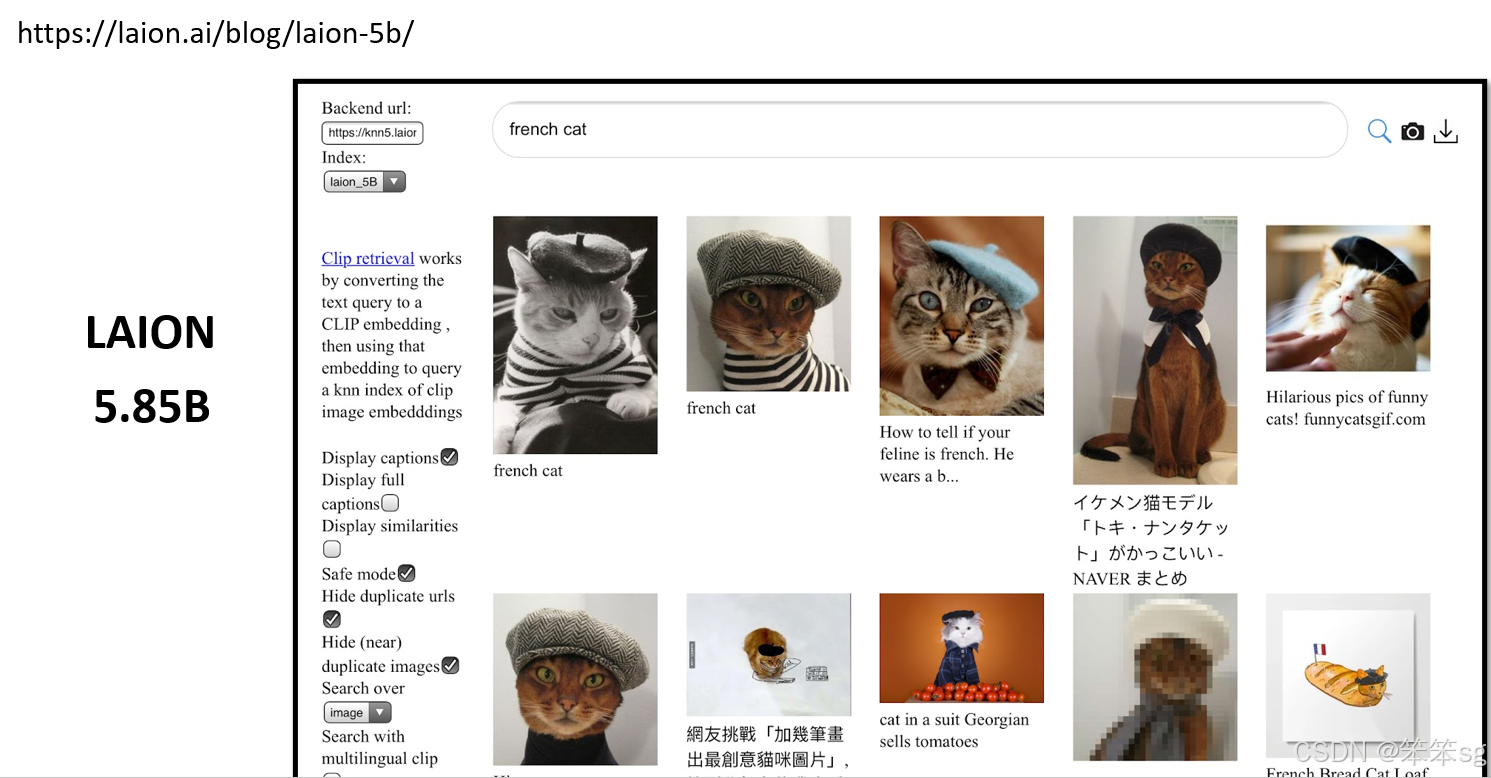The width and height of the screenshot is (1491, 778).
Task: Toggle the Hide duplicate urls checkbox
Action: click(332, 619)
